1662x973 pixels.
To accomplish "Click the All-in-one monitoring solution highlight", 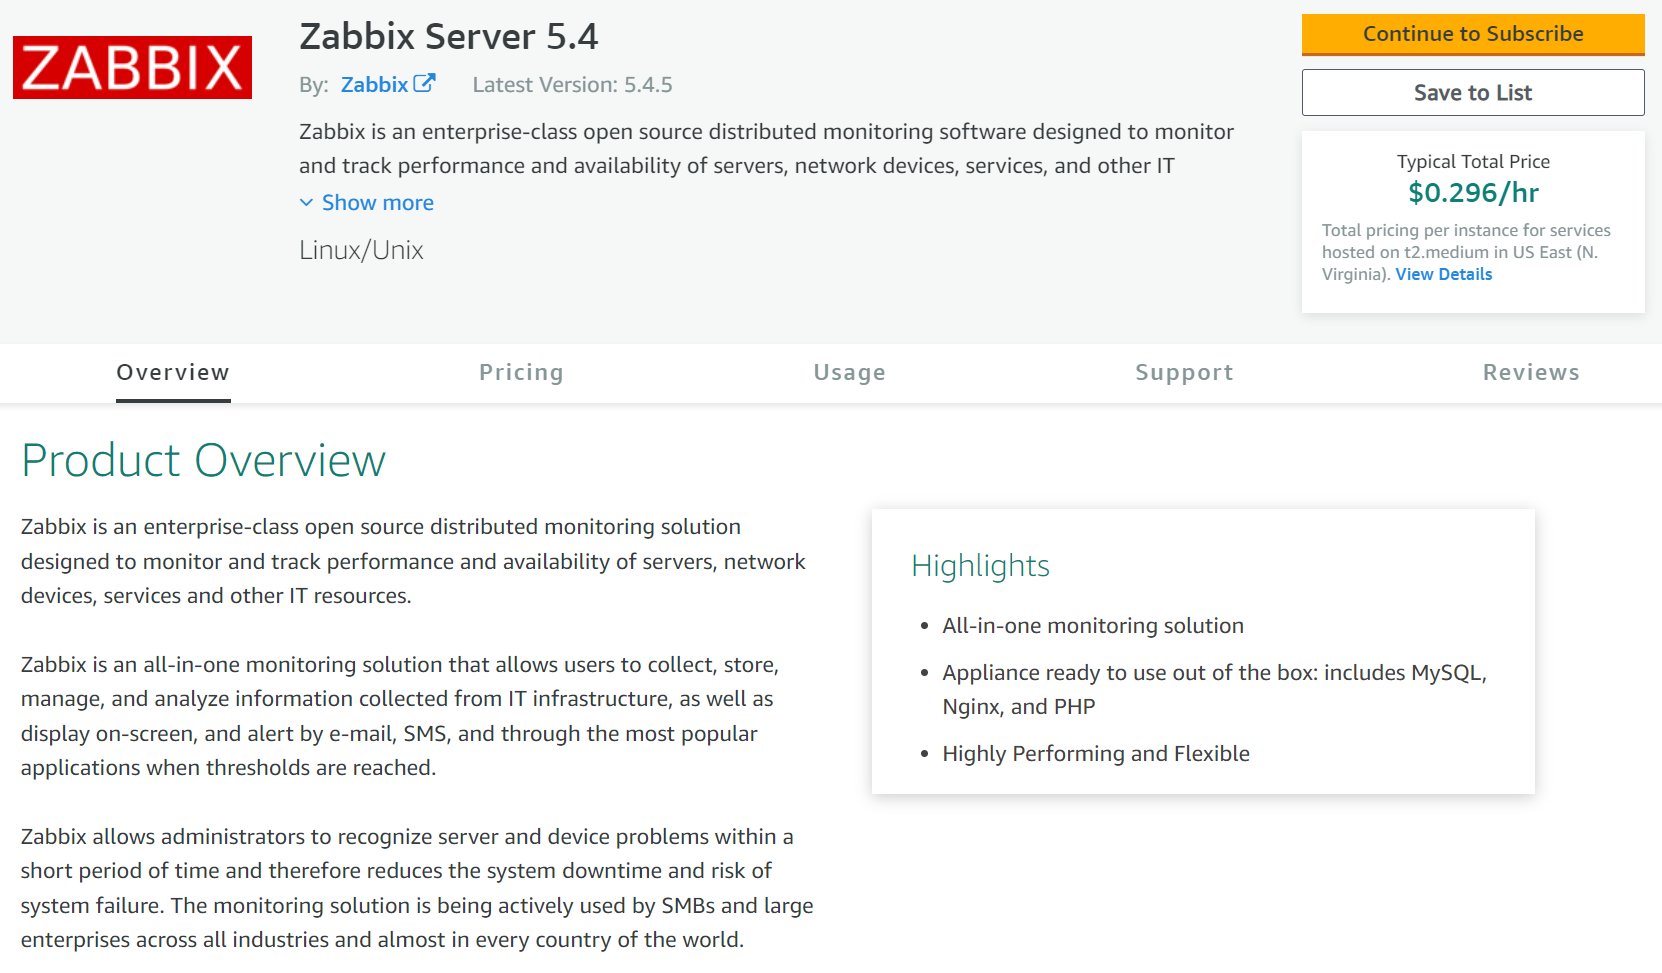I will [x=1093, y=626].
